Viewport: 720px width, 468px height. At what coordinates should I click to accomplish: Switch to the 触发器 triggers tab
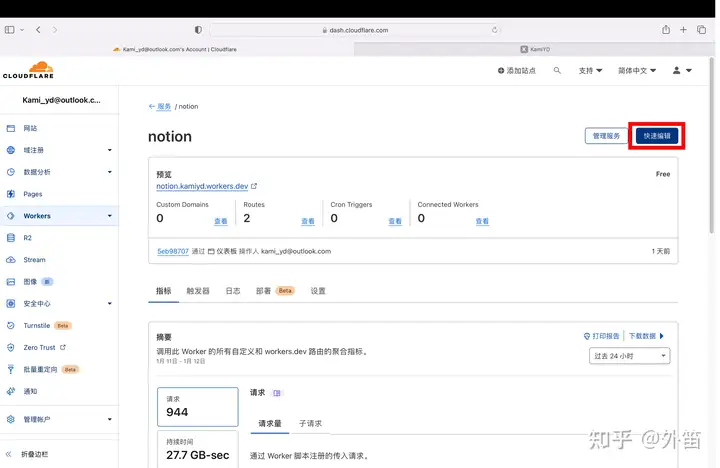click(198, 291)
